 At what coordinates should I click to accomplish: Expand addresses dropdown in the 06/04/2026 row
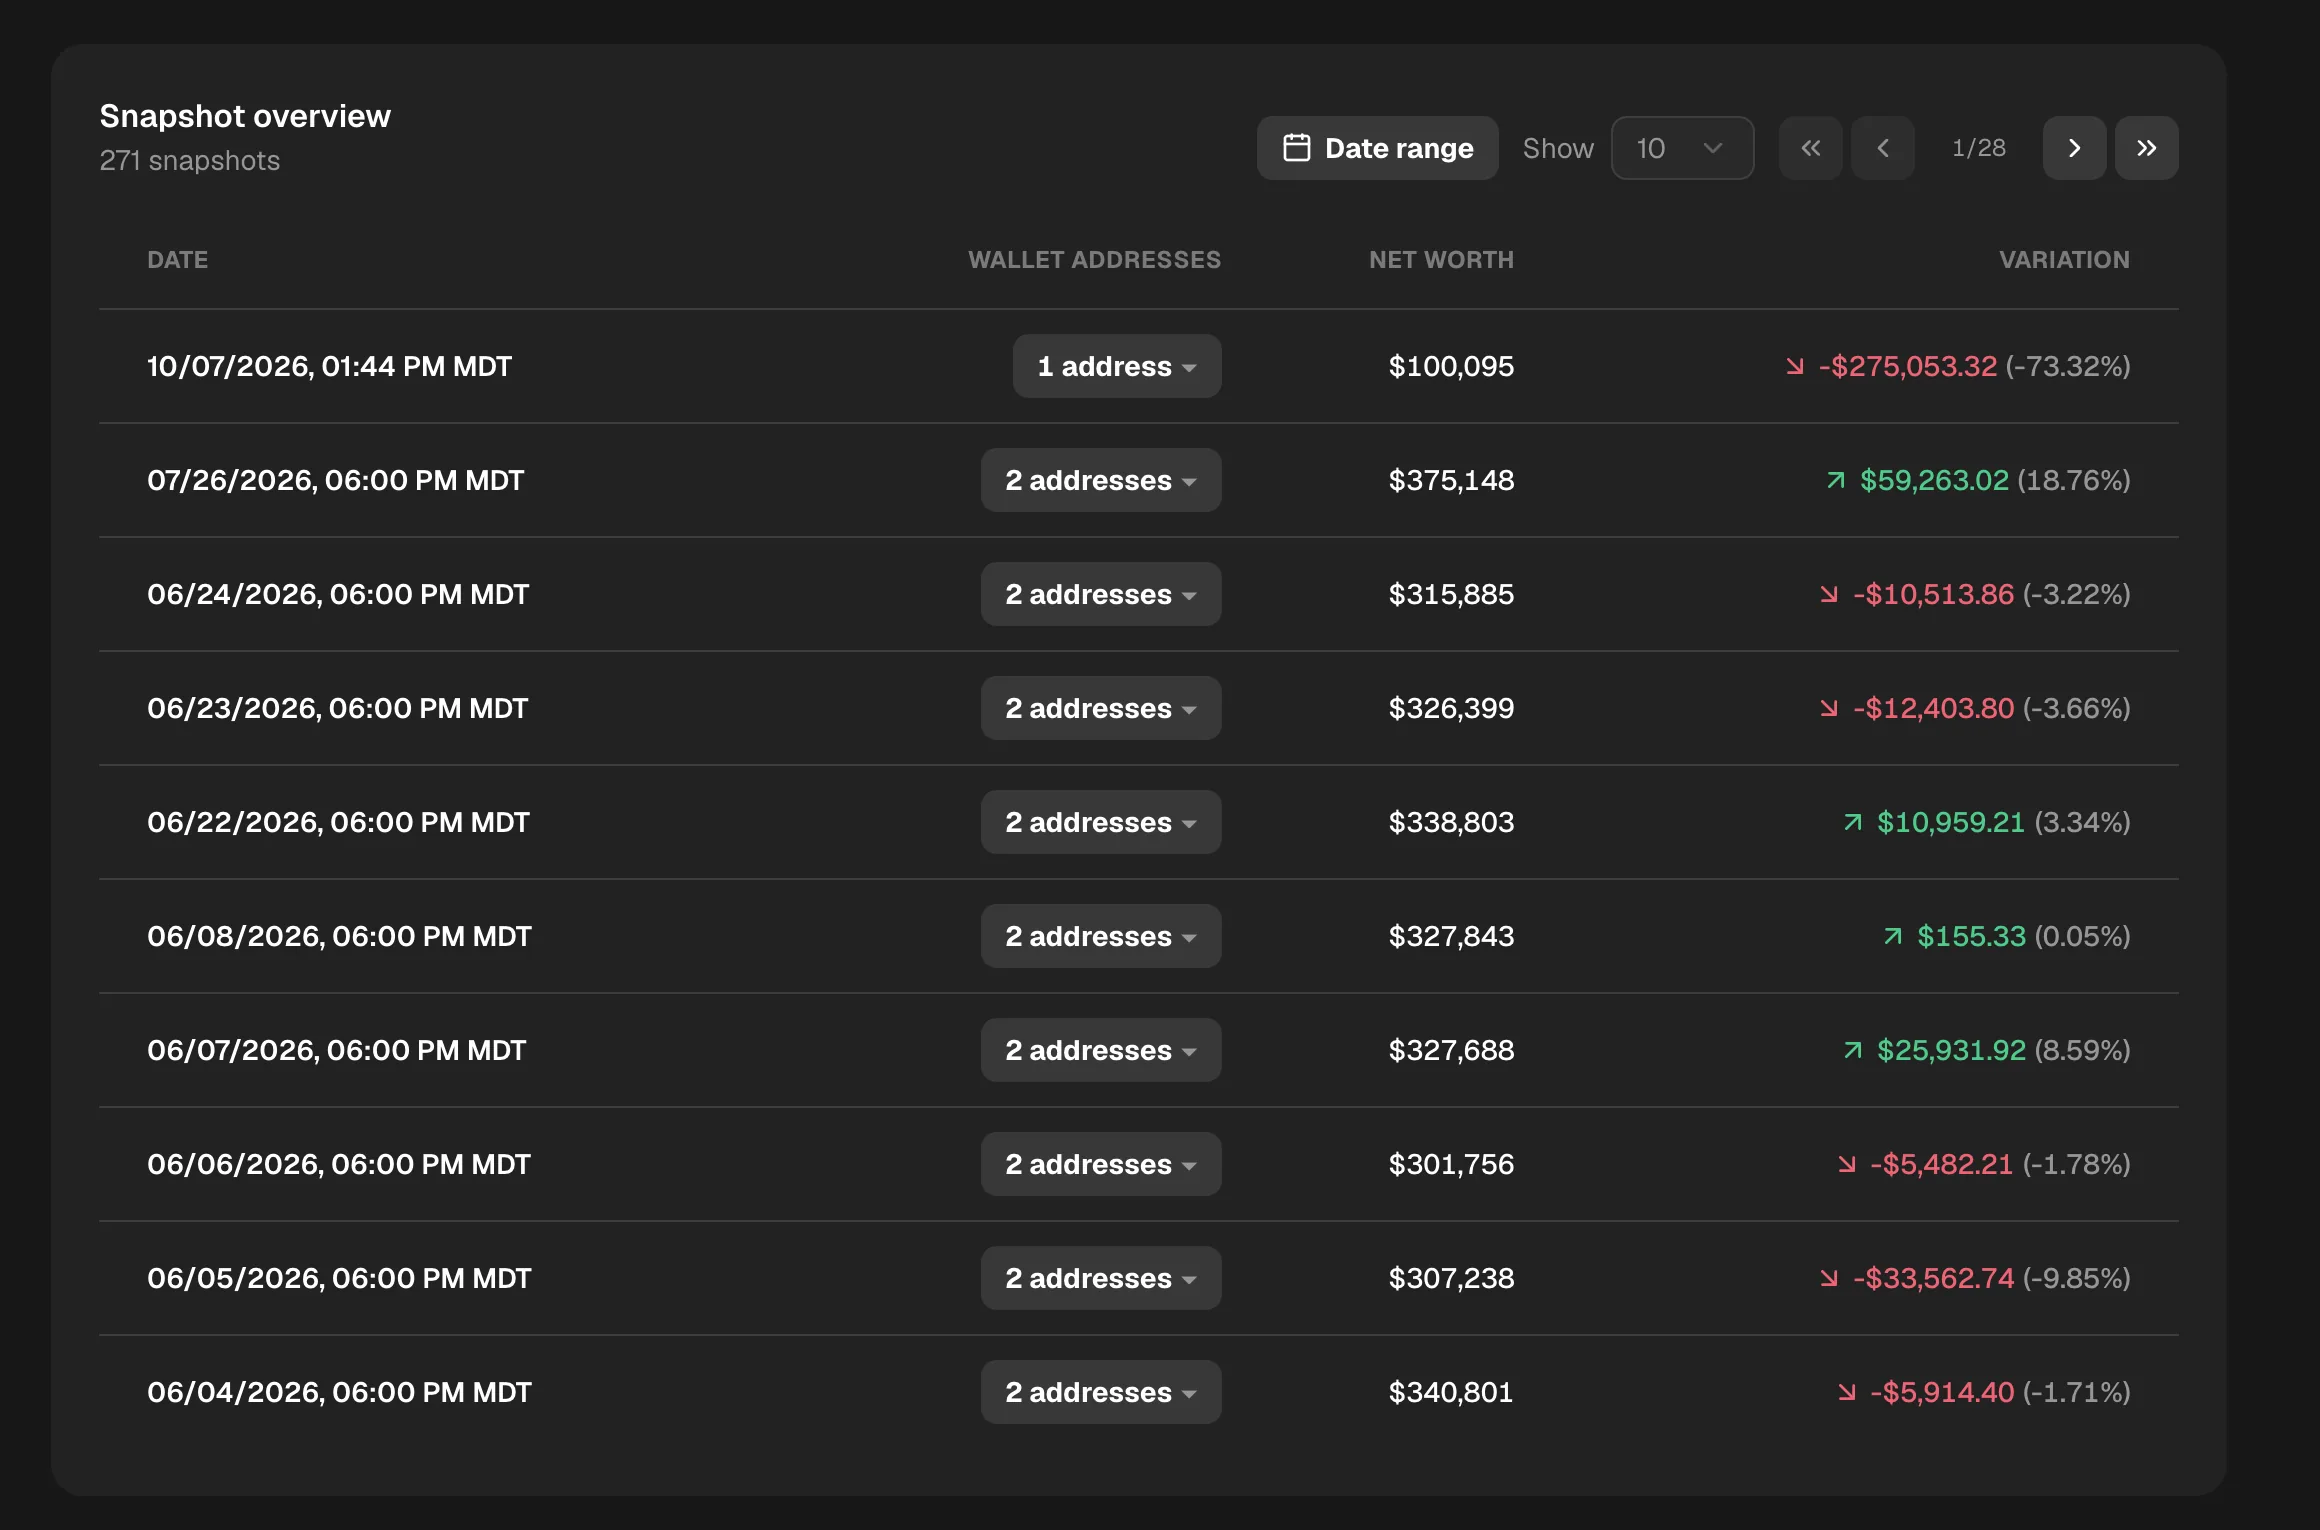pyautogui.click(x=1101, y=1392)
